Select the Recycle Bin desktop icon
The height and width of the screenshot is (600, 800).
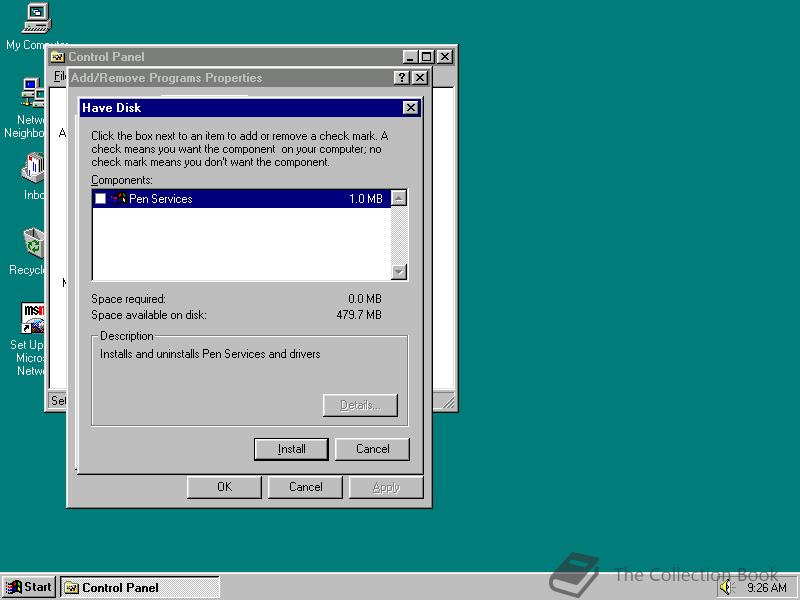[x=34, y=243]
